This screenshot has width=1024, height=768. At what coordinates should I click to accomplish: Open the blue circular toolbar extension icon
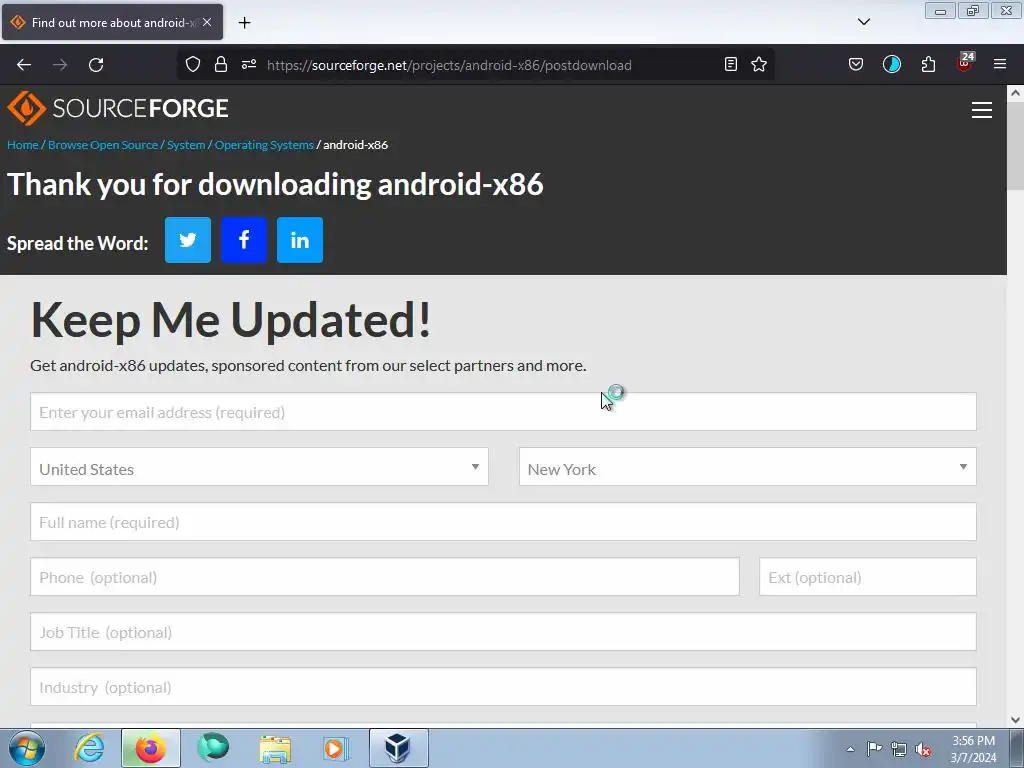pyautogui.click(x=891, y=64)
